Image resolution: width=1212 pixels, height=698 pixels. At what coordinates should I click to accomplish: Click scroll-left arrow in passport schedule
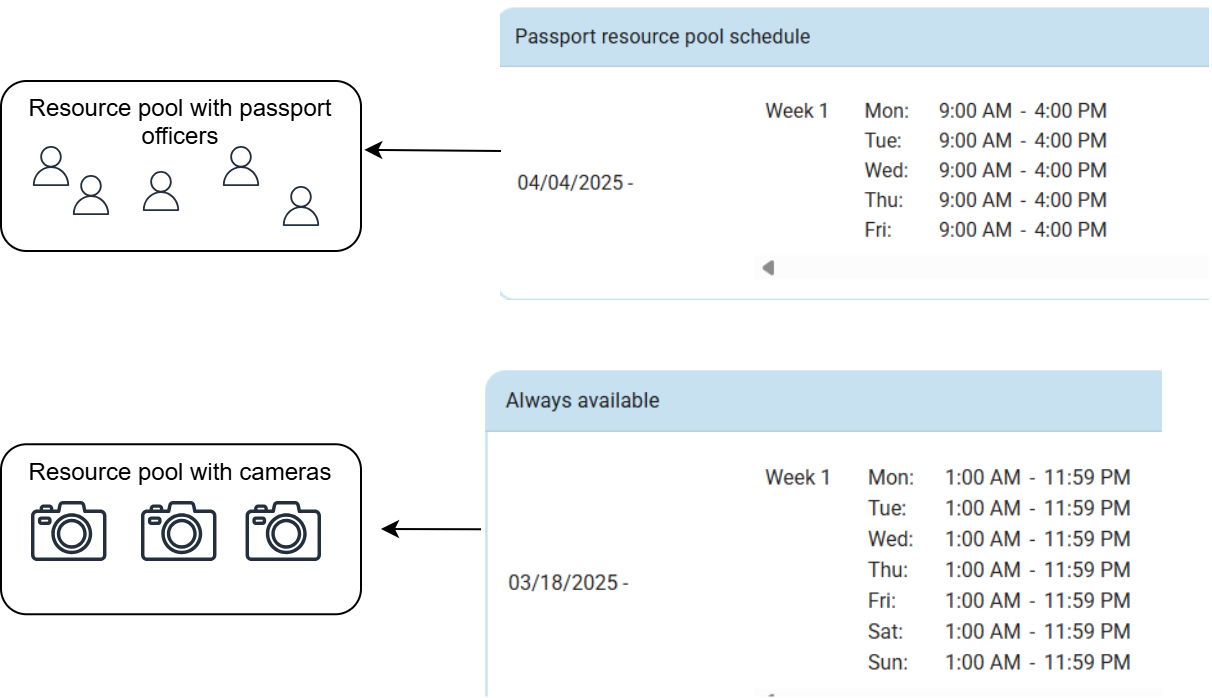pyautogui.click(x=768, y=268)
